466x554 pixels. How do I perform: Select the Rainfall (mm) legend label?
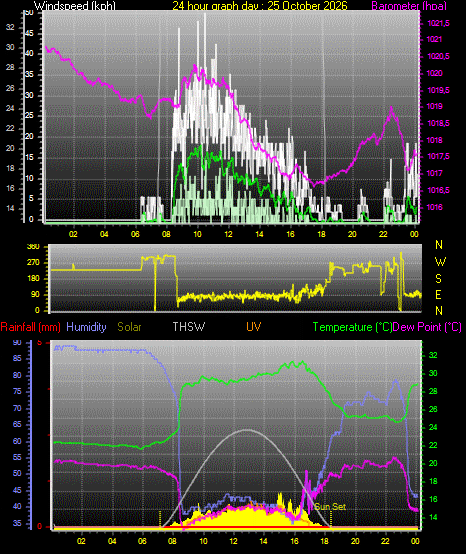point(30,327)
